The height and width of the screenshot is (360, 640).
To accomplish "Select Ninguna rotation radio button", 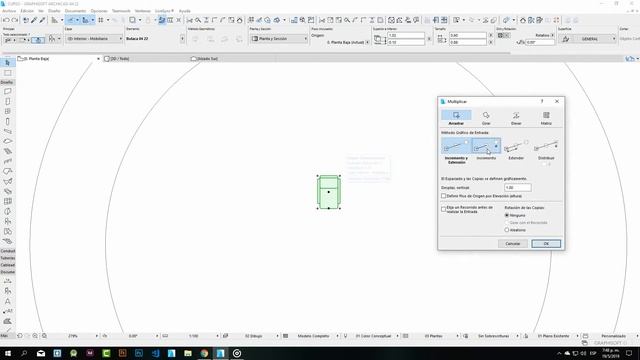I will (x=507, y=215).
